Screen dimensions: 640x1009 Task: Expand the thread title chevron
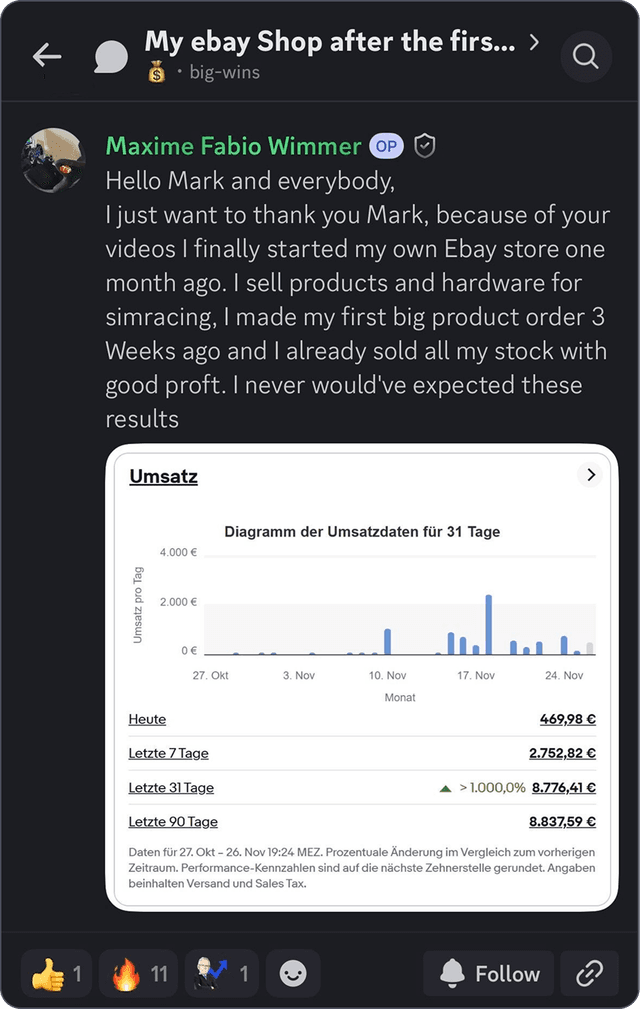coord(533,42)
